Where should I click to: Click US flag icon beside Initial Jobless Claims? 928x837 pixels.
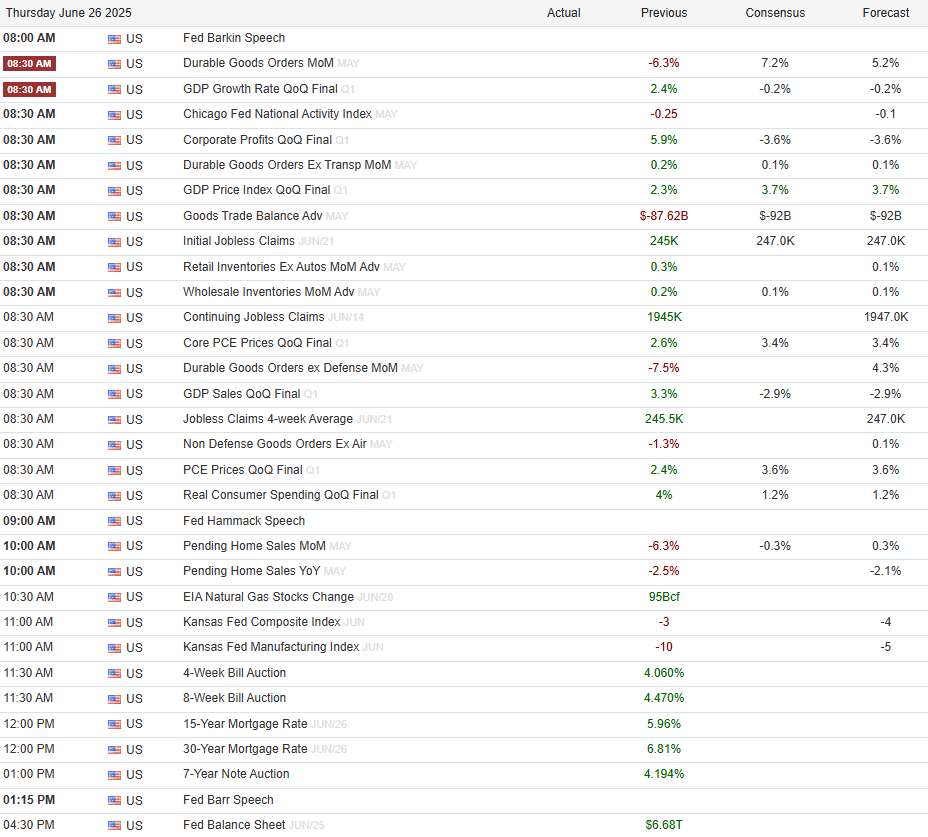point(114,242)
